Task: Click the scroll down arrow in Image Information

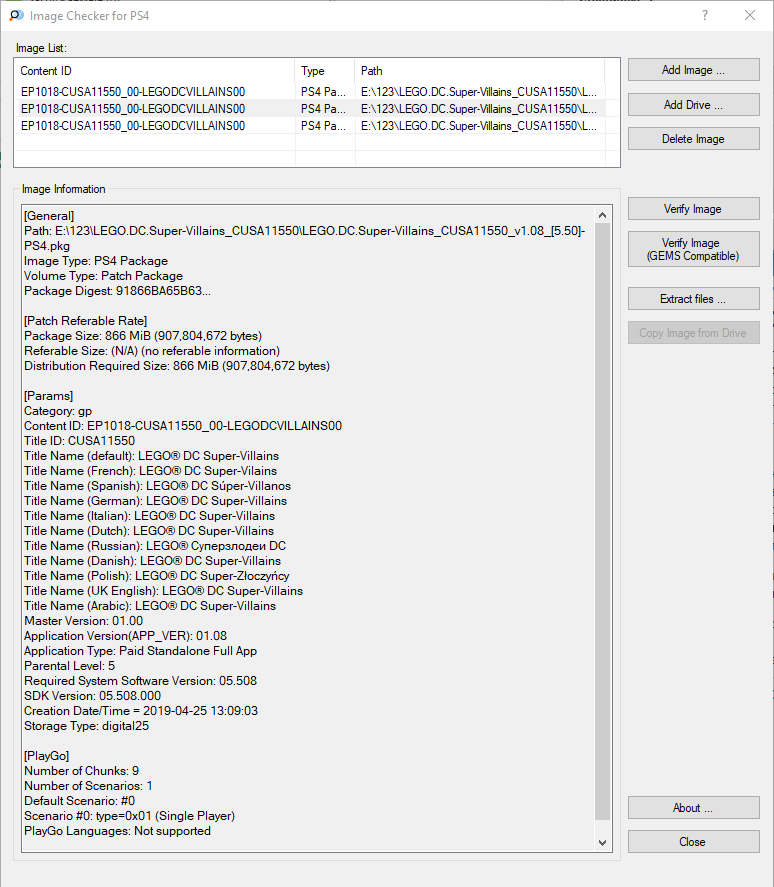Action: (x=603, y=843)
